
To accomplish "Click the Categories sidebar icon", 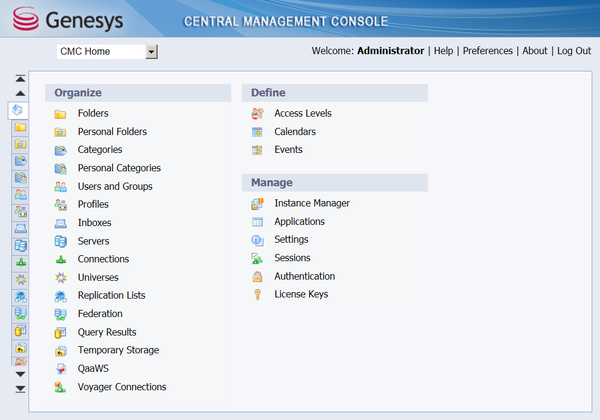I will pos(20,161).
